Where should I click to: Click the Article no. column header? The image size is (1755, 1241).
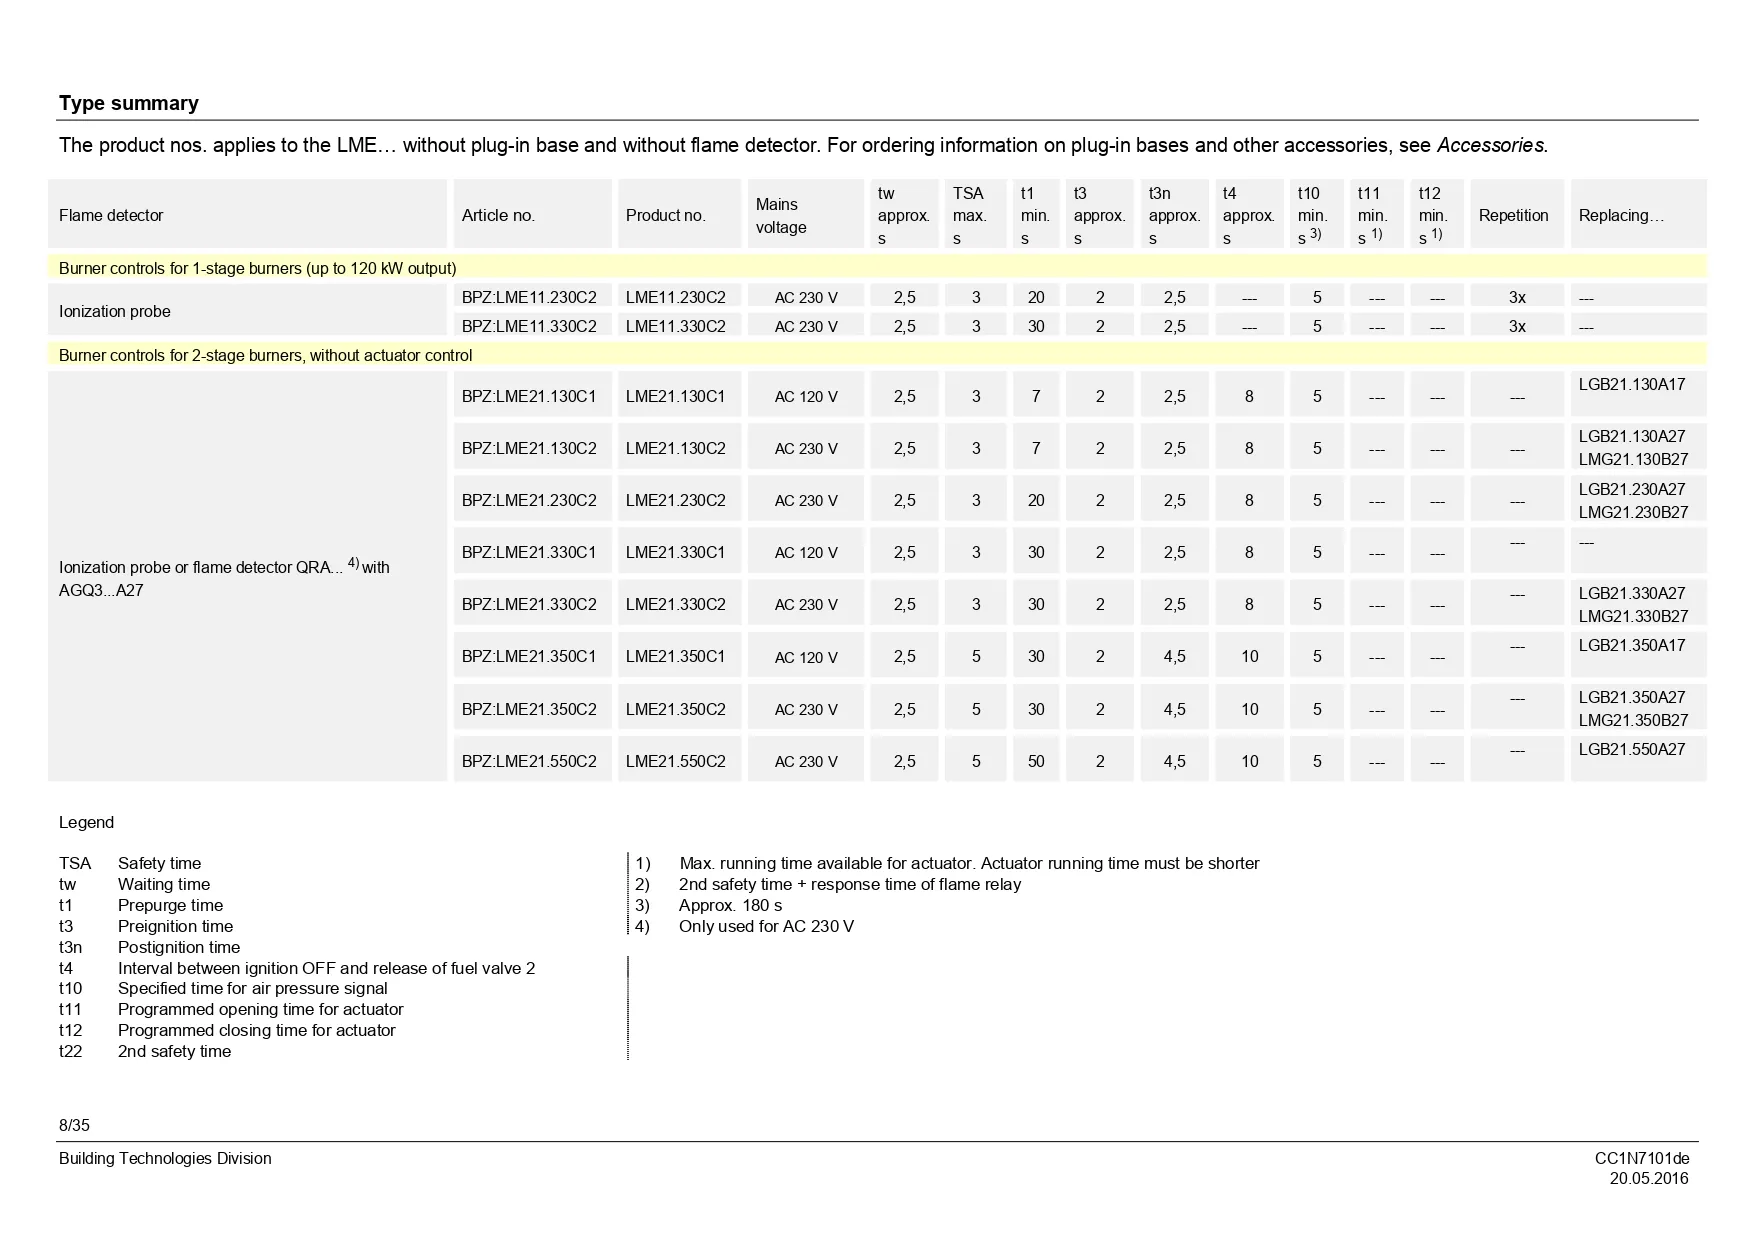pyautogui.click(x=498, y=215)
